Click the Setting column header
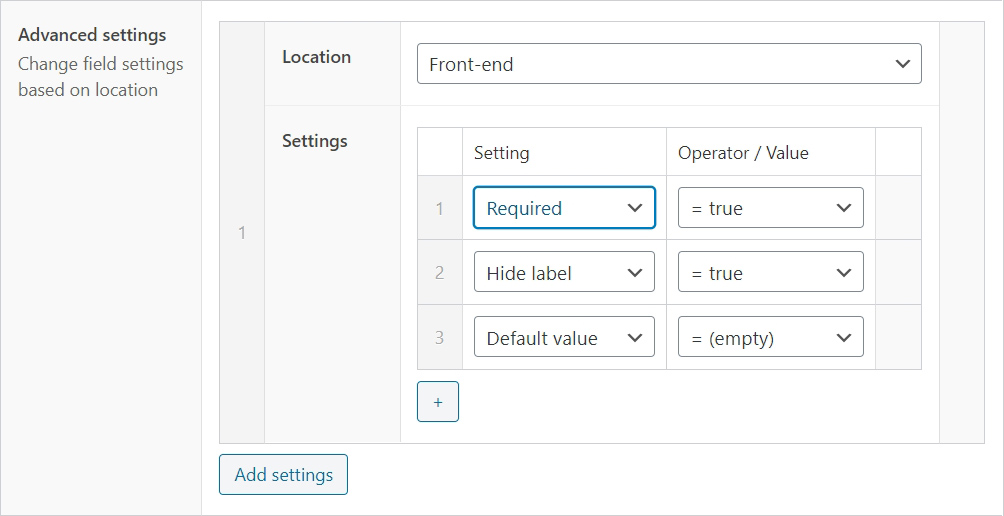Screen dimensions: 1004x516 [501, 153]
